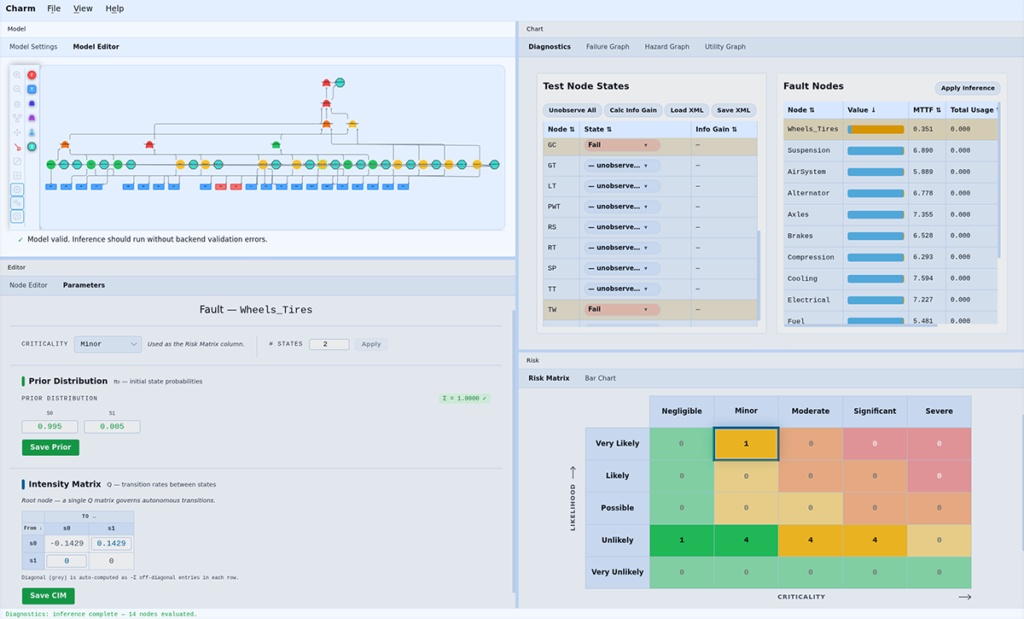Switch to the Model Settings tab

click(33, 47)
